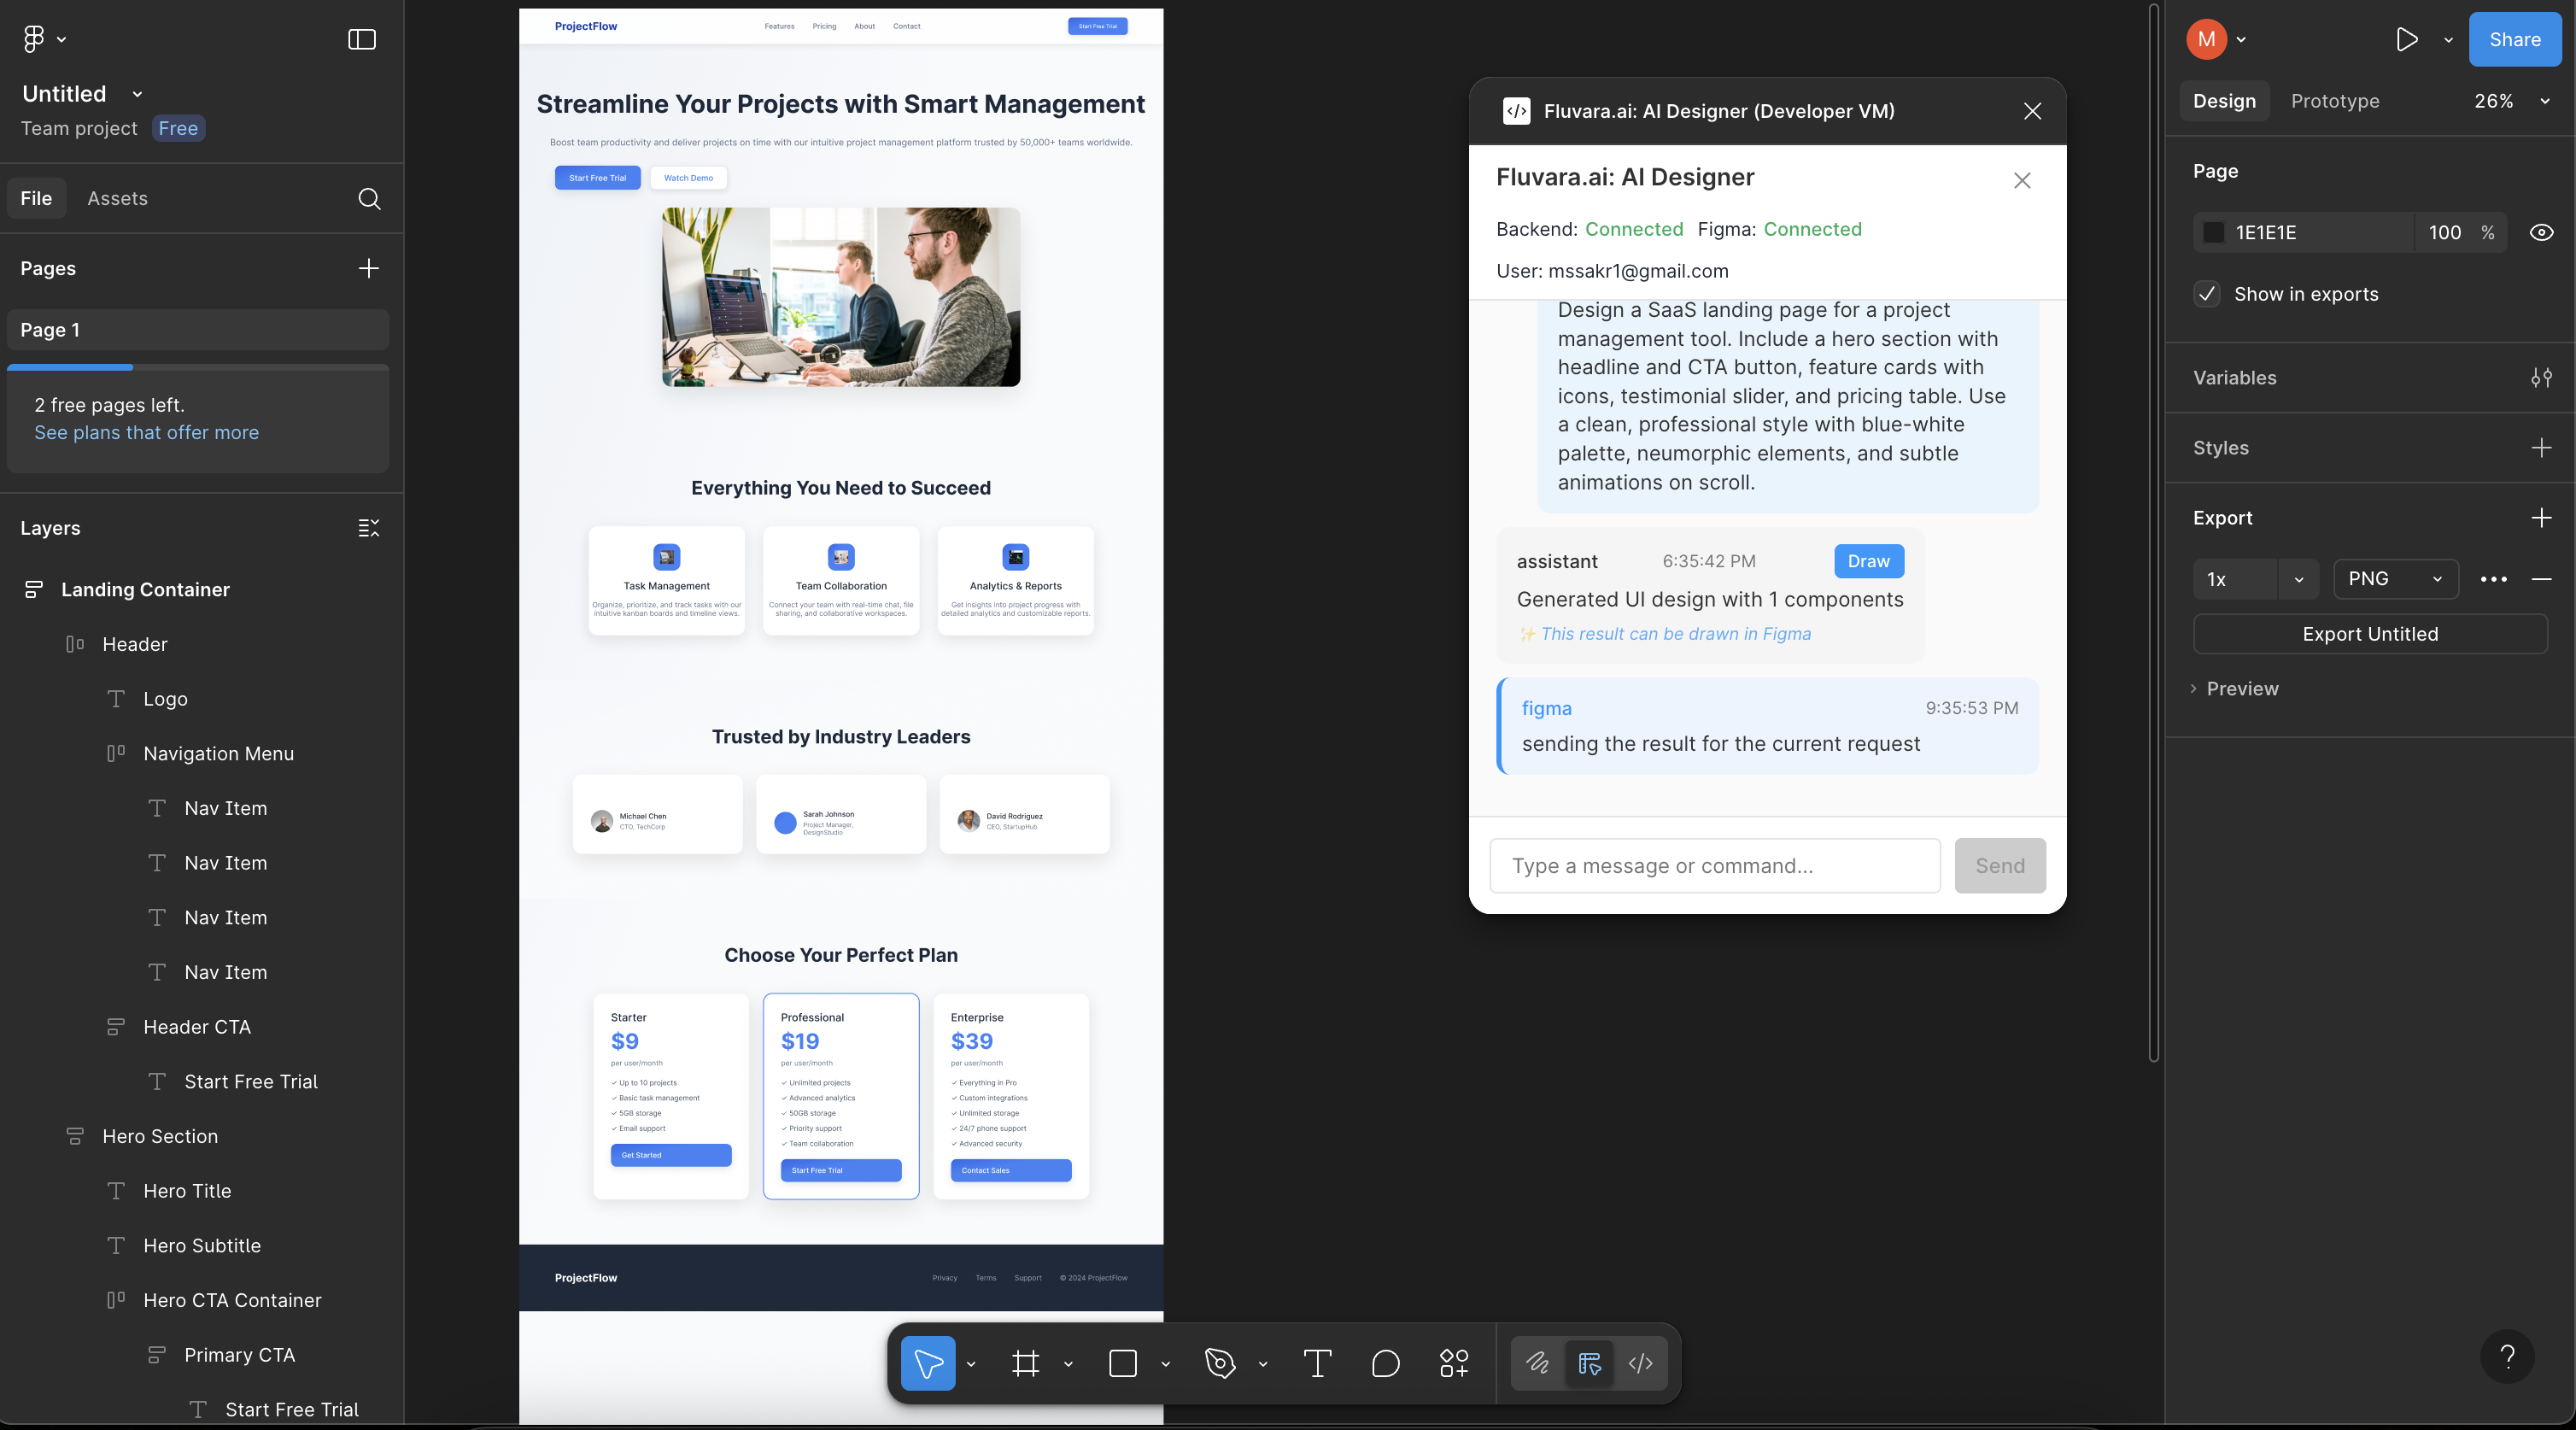Screen dimensions: 2576x1430
Task: Expand the Preview section
Action: (x=2235, y=689)
